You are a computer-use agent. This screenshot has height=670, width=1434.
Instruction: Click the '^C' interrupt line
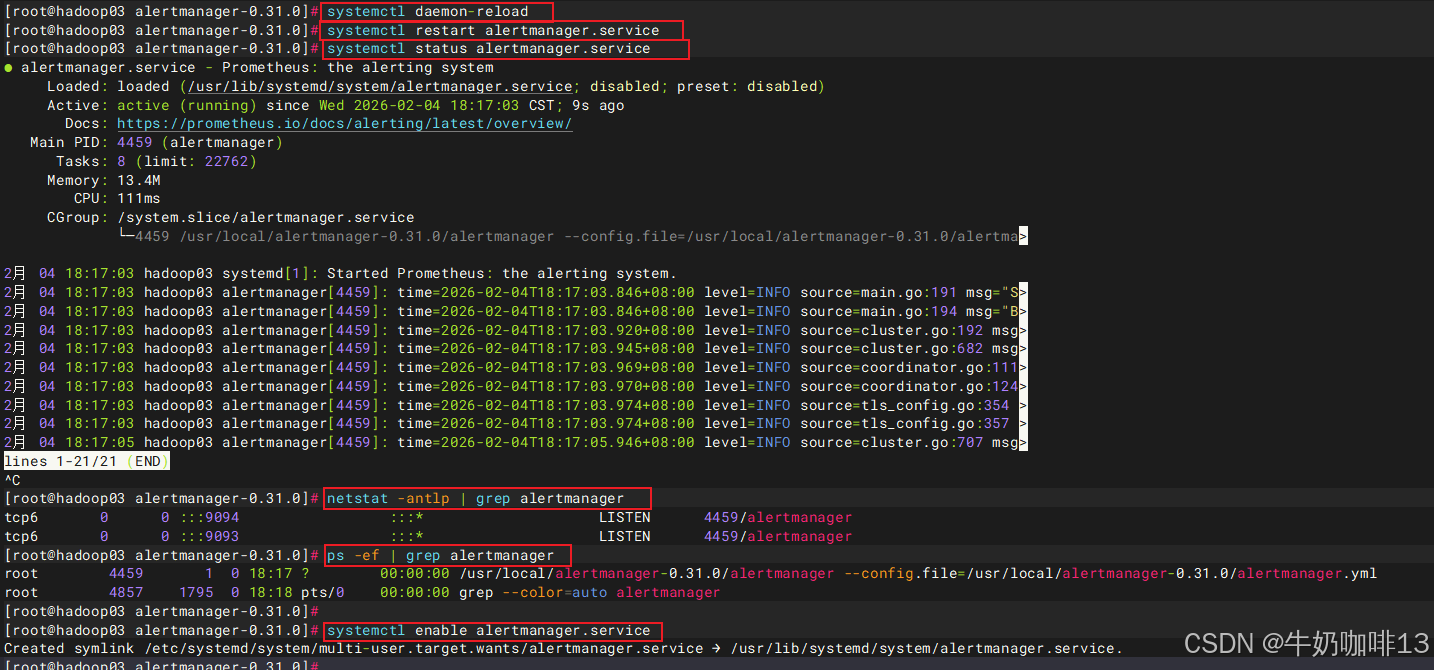click(13, 480)
